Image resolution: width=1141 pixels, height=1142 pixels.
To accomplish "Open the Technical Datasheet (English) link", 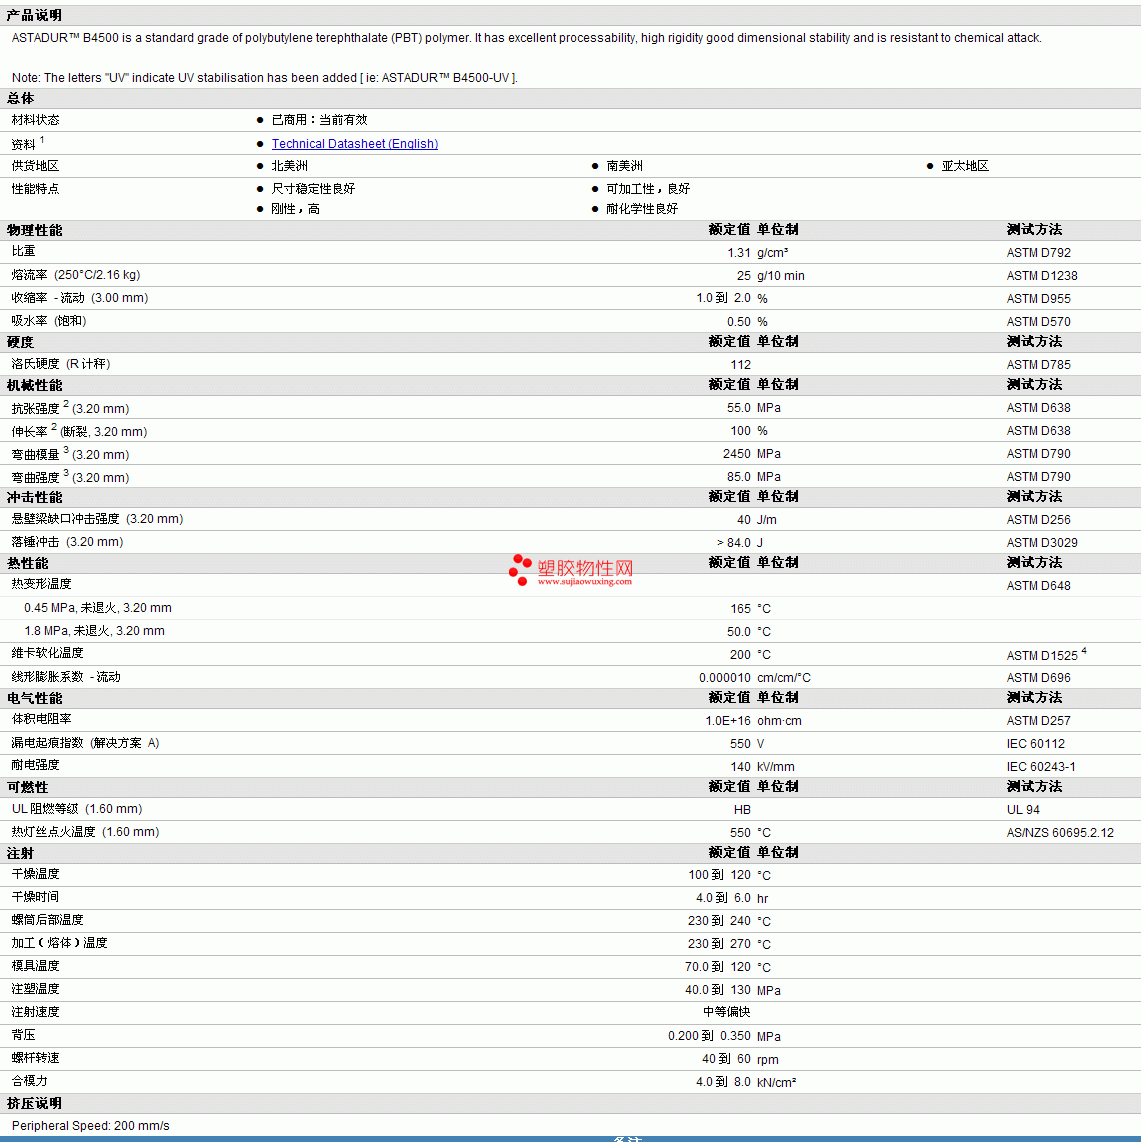I will pyautogui.click(x=355, y=143).
